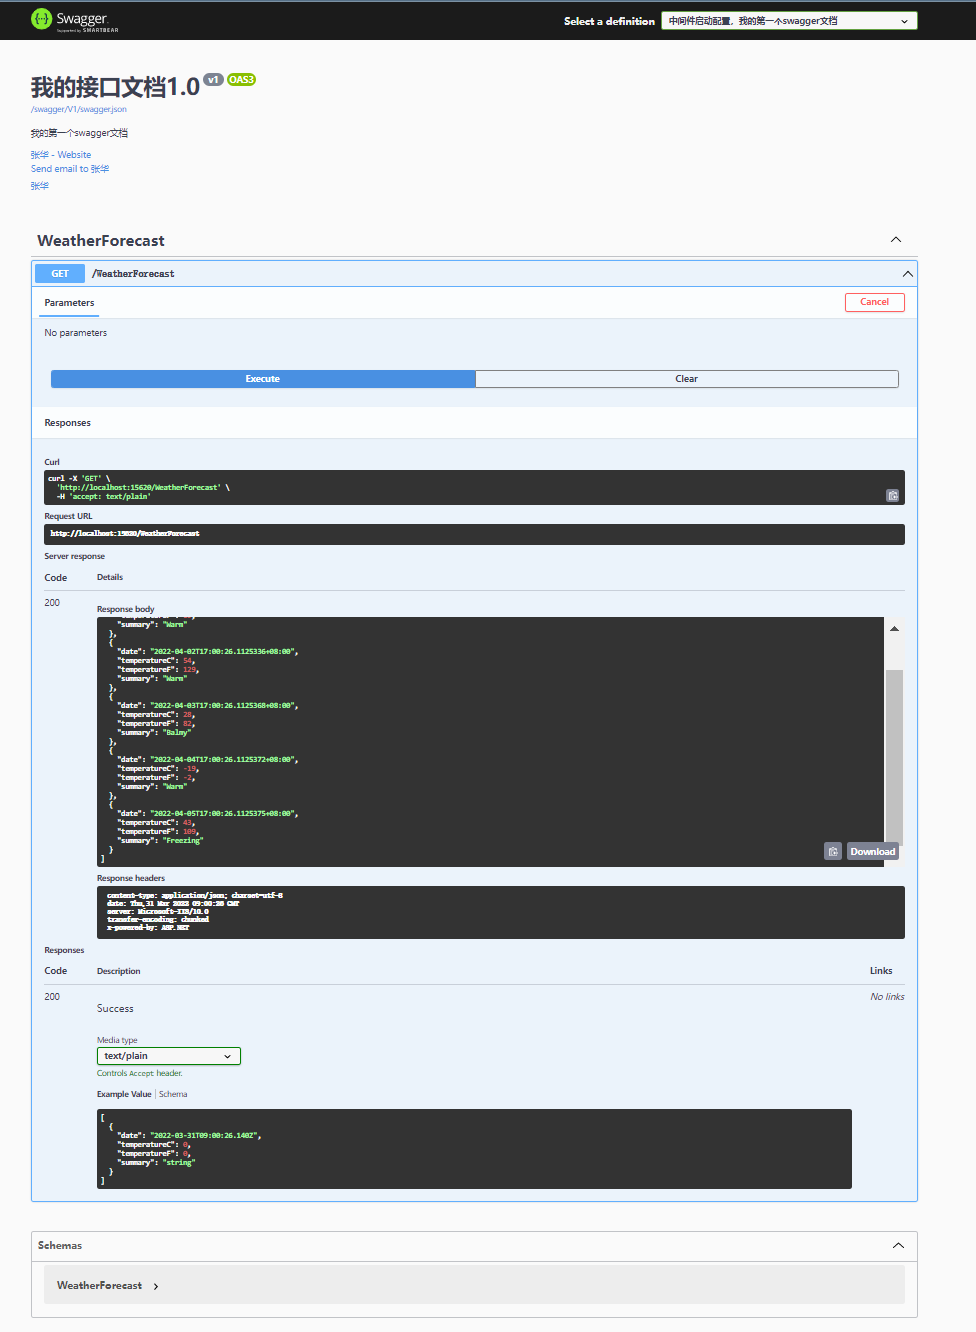Collapse the WeatherForecast tag section
976x1332 pixels.
click(x=896, y=240)
